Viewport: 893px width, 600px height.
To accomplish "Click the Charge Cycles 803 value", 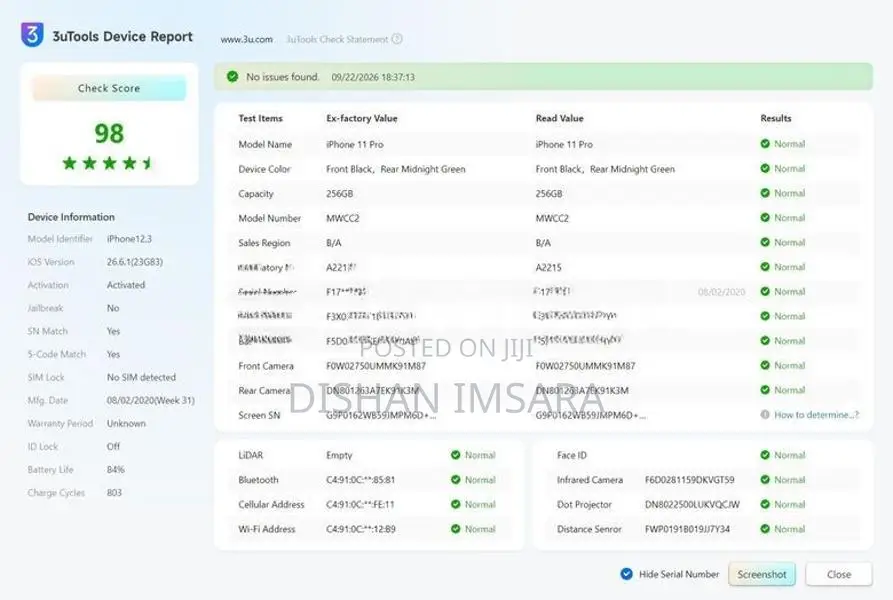I will point(114,492).
